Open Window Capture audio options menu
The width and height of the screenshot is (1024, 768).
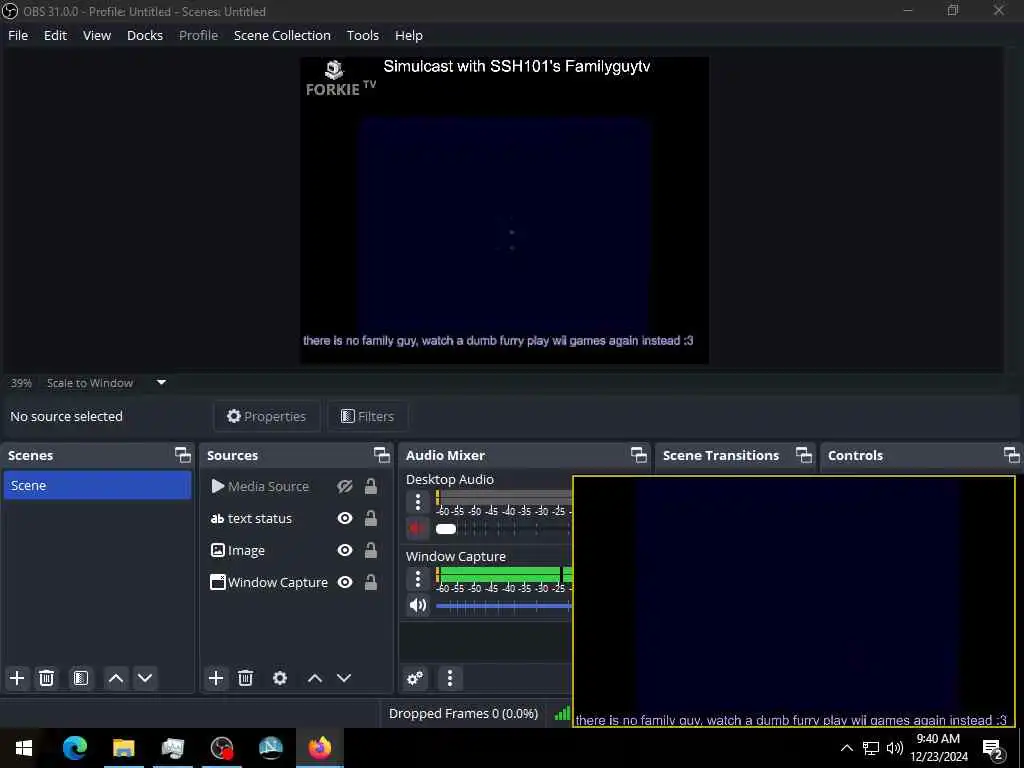pos(418,579)
